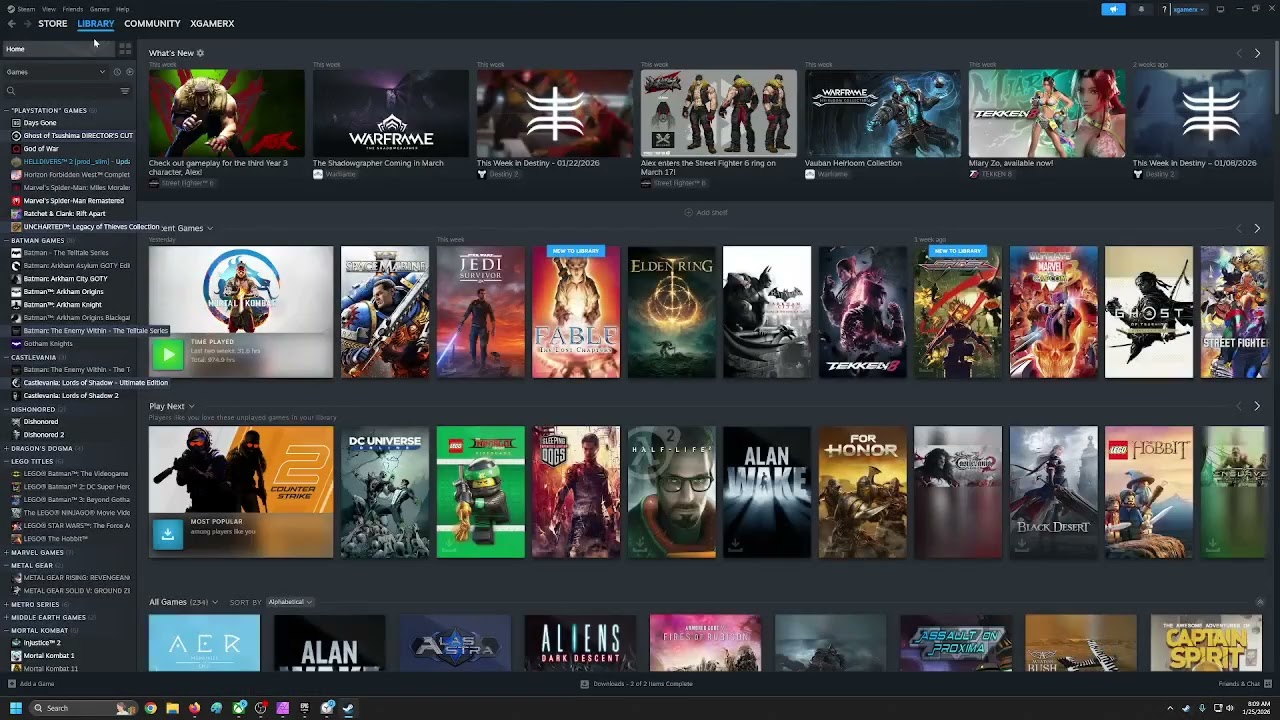Open Chrome from the taskbar
This screenshot has width=1280, height=720.
tap(150, 708)
